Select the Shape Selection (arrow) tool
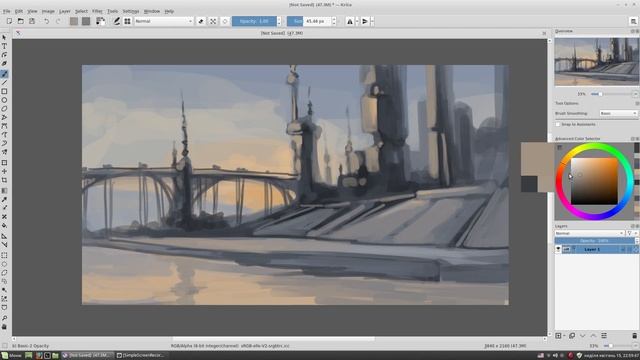This screenshot has width=640, height=360. pos(4,38)
